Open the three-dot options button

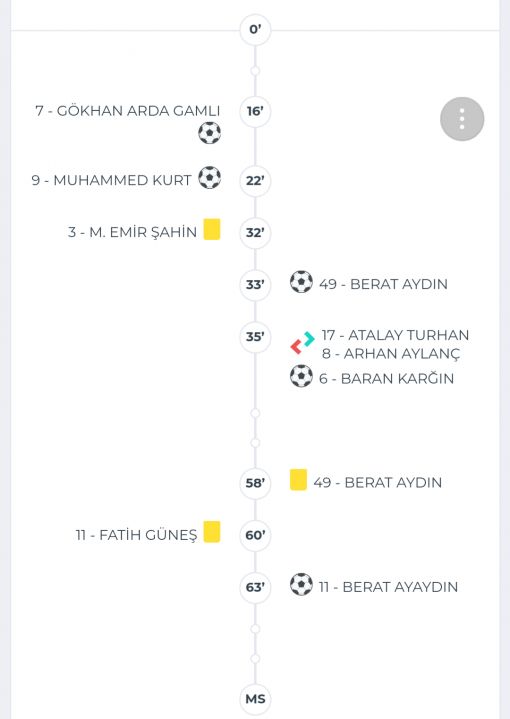[462, 119]
